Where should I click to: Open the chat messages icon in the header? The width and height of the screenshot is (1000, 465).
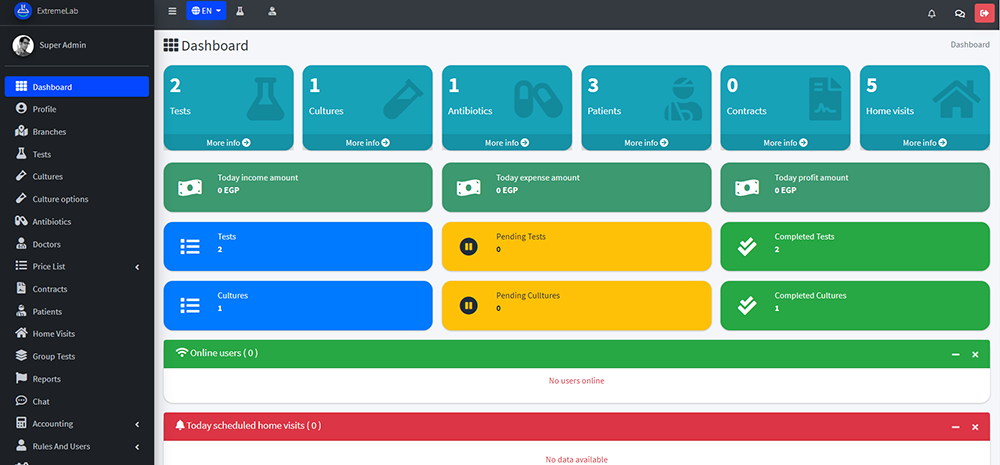(x=959, y=13)
